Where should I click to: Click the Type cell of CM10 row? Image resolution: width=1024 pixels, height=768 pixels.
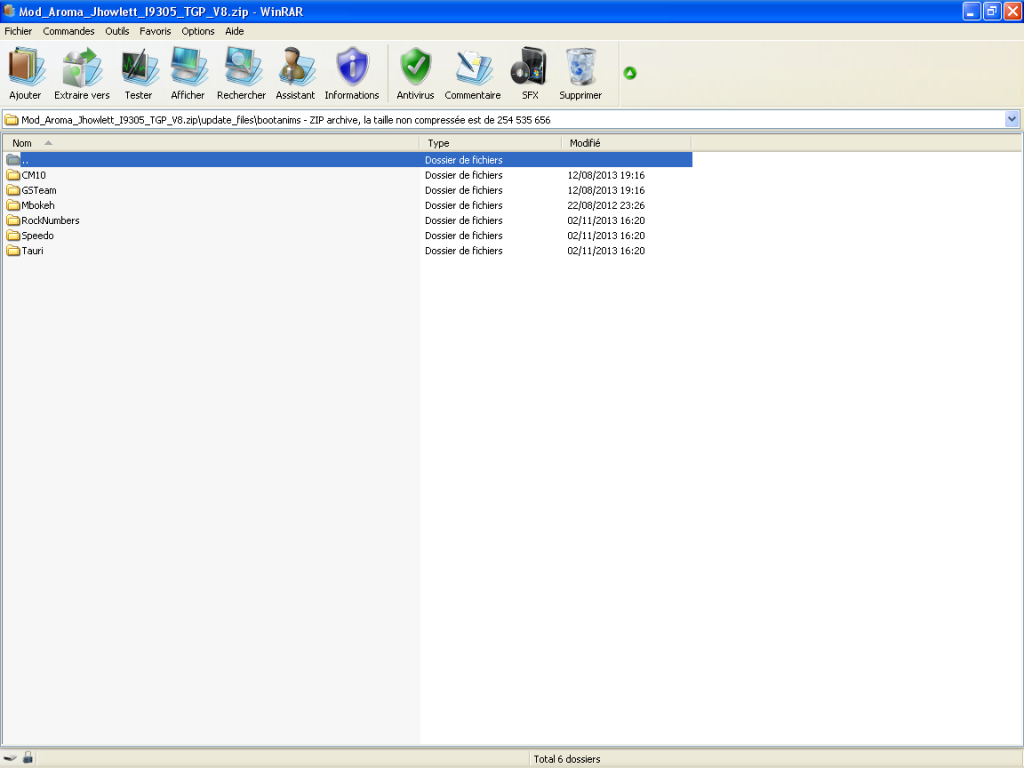464,175
